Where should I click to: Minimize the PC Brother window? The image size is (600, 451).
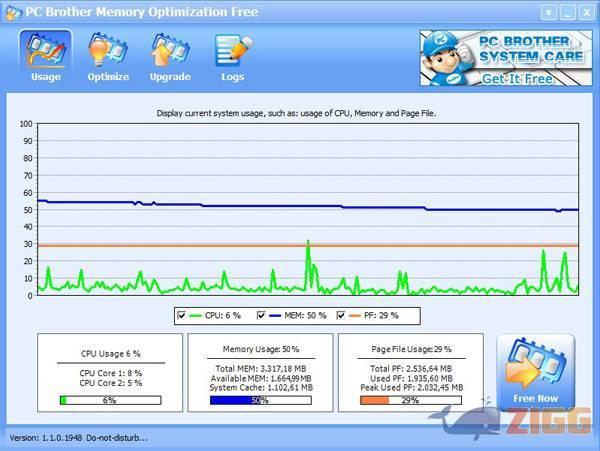567,13
